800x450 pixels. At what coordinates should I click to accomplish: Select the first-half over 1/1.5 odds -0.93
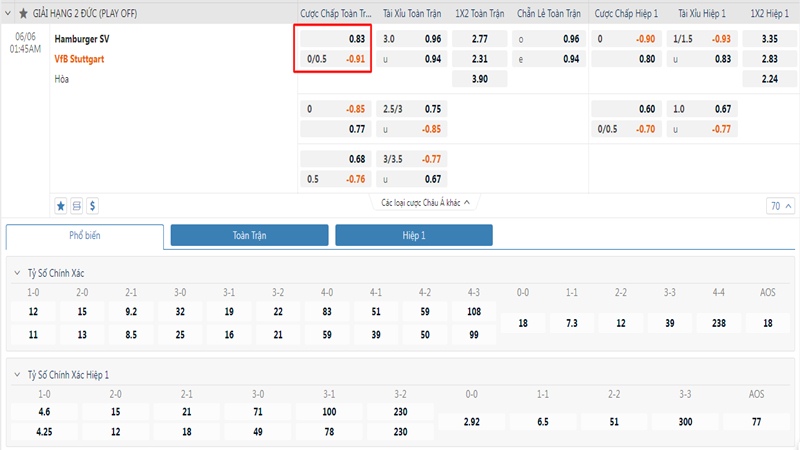tap(702, 39)
